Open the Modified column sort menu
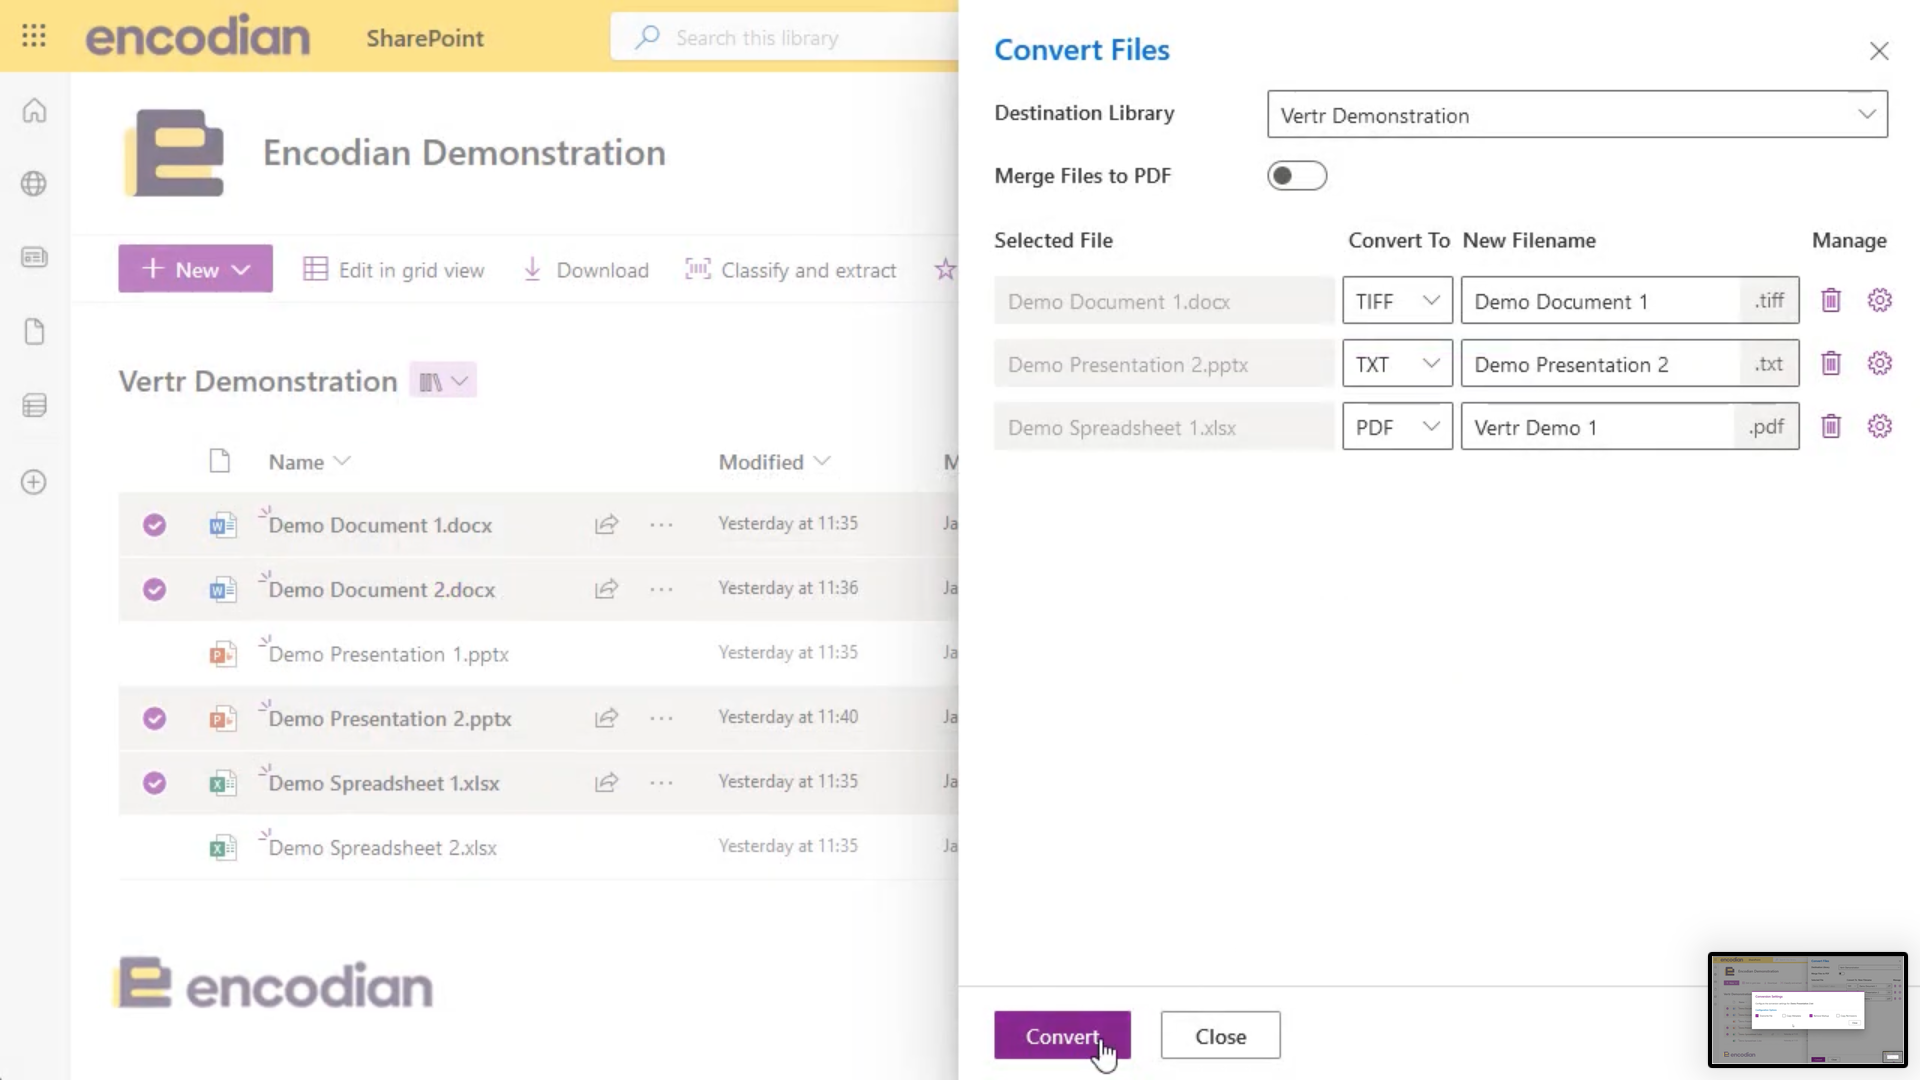Image resolution: width=1920 pixels, height=1080 pixels. pyautogui.click(x=774, y=461)
